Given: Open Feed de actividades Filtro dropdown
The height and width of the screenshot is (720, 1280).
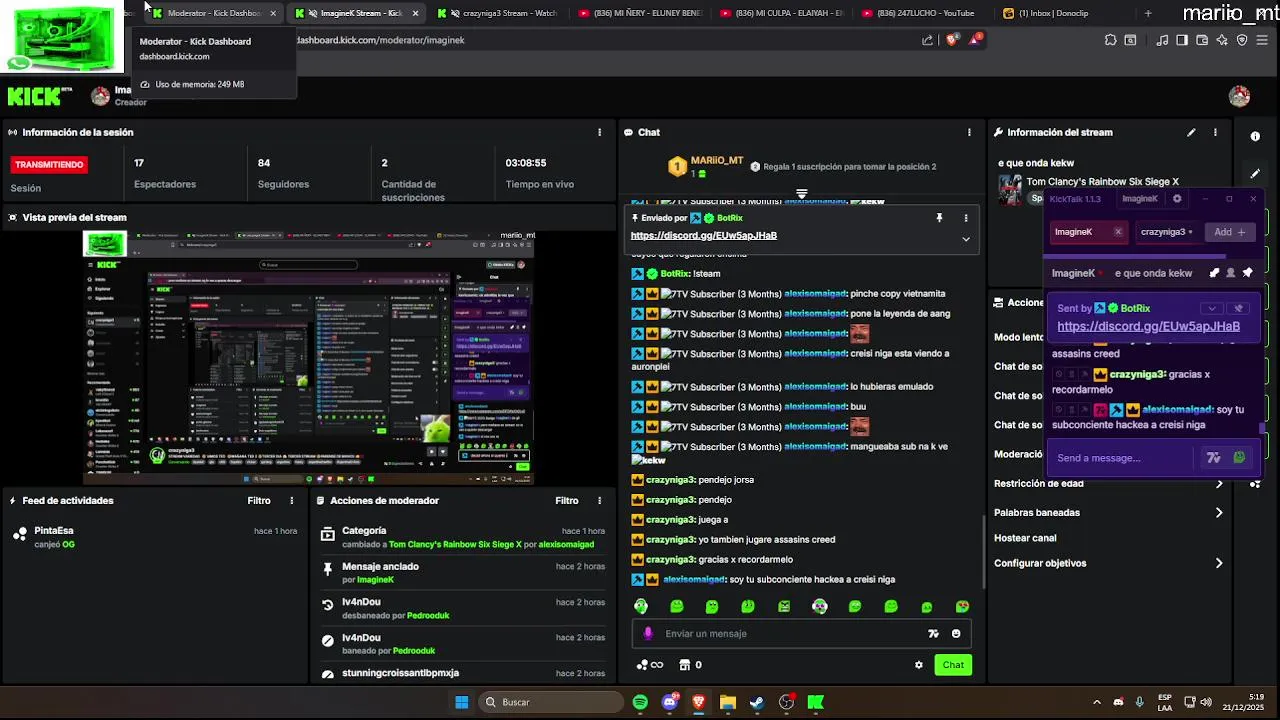Looking at the screenshot, I should point(259,501).
